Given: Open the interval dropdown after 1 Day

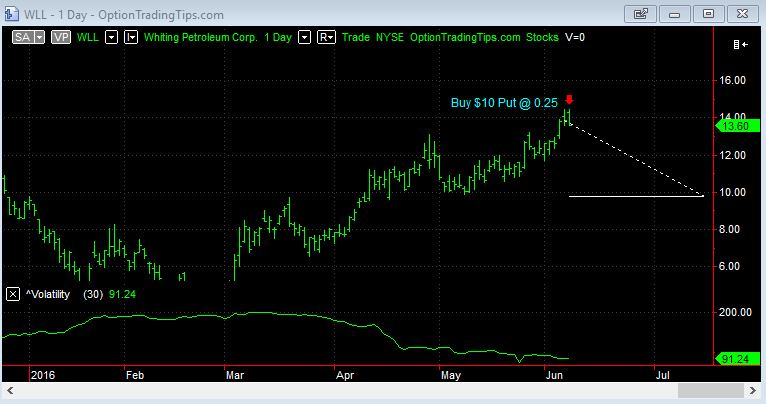Looking at the screenshot, I should point(304,37).
